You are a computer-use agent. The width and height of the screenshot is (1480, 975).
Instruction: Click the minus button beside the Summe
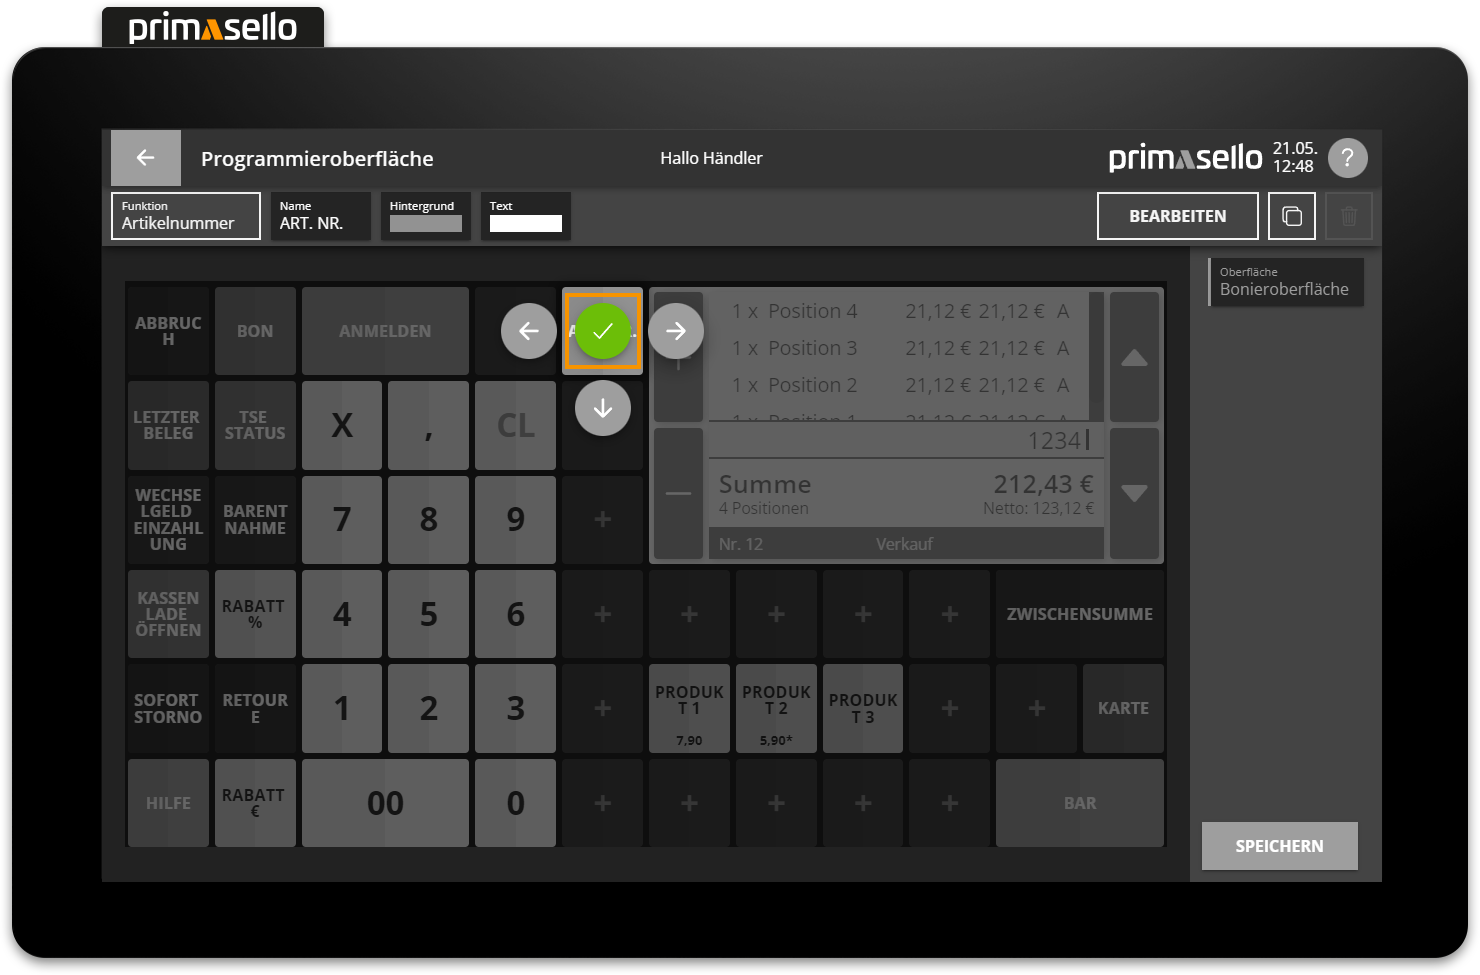click(x=678, y=493)
